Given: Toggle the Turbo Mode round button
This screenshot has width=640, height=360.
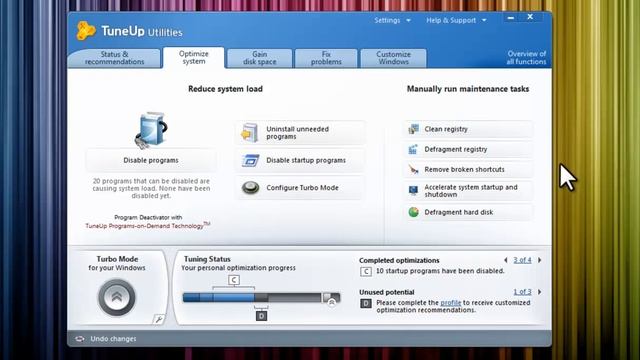Looking at the screenshot, I should 117,297.
